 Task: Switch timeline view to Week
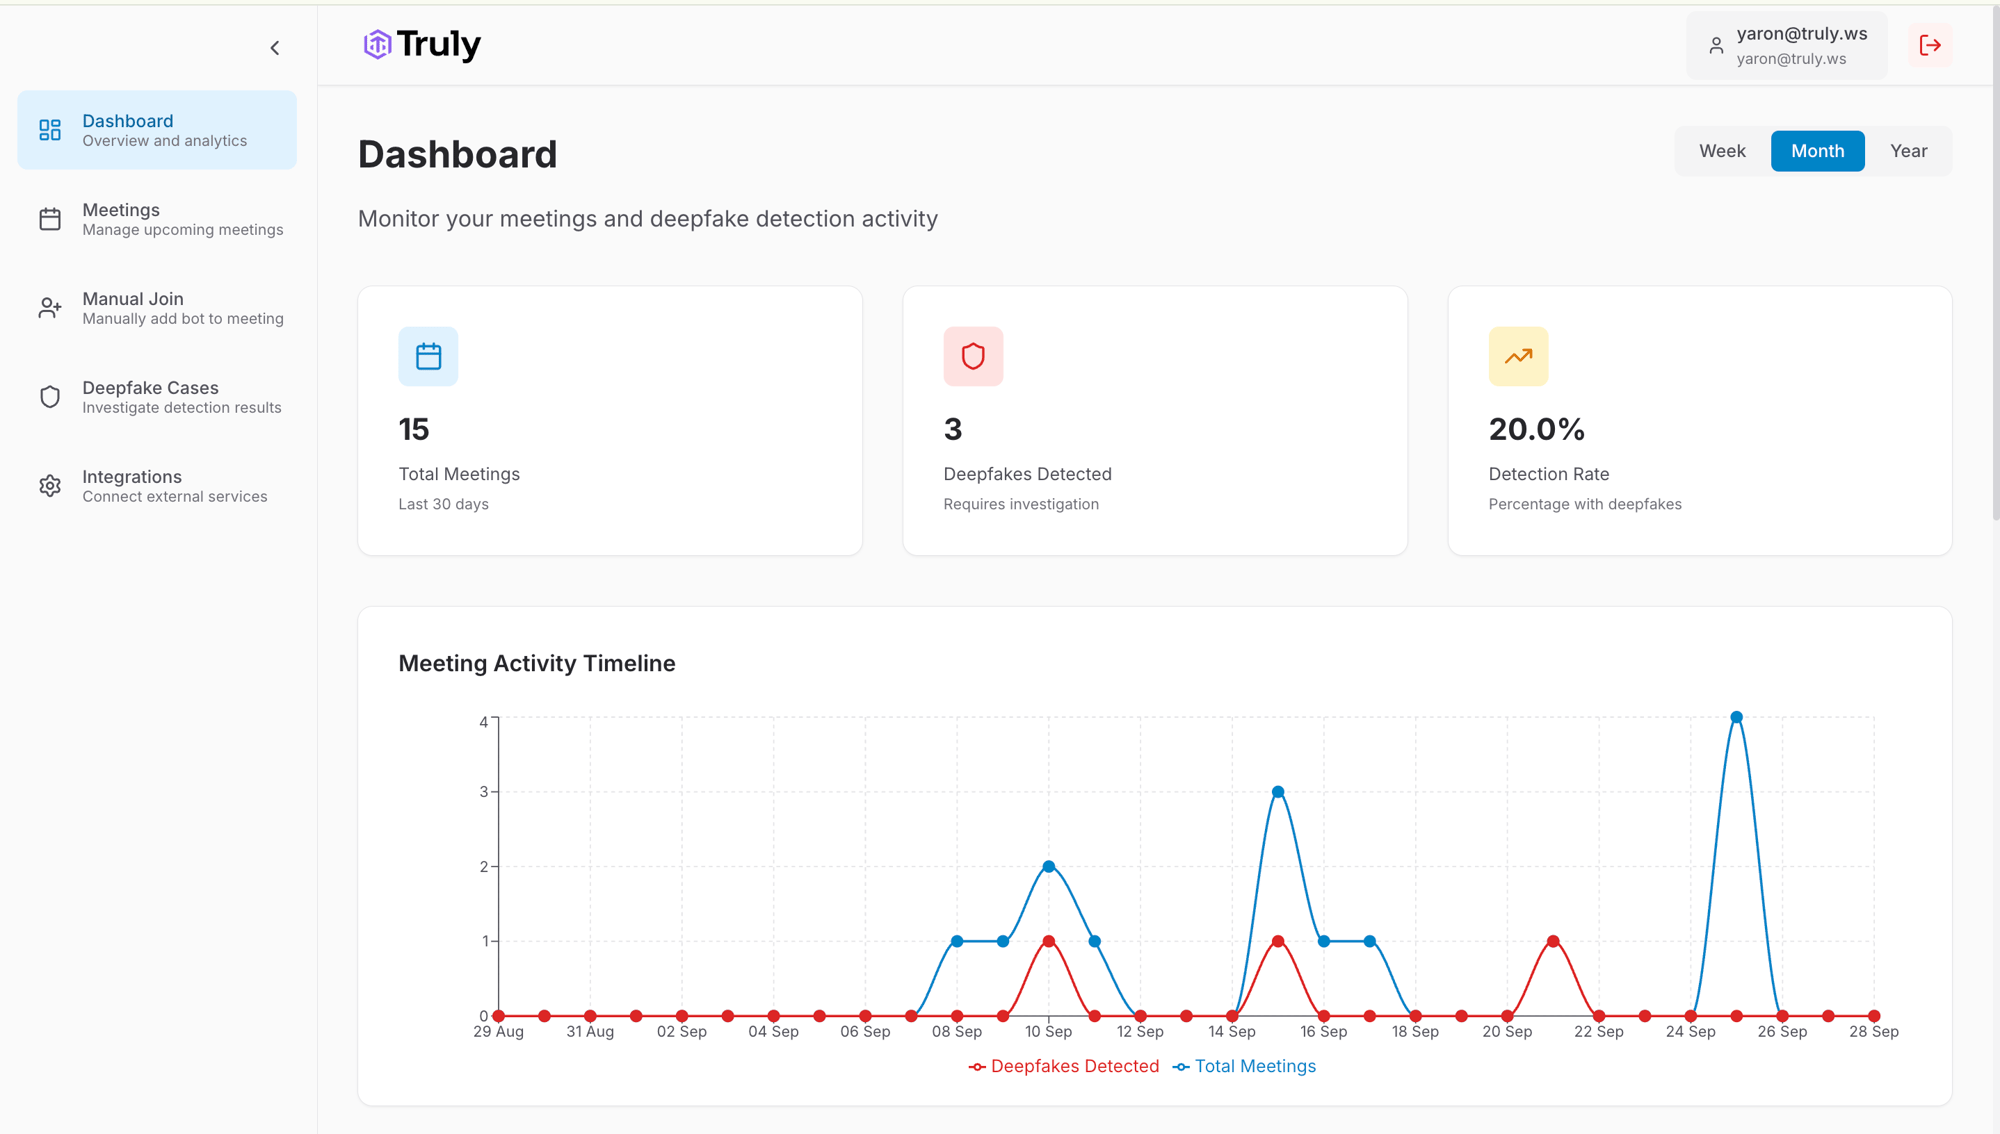click(1721, 150)
